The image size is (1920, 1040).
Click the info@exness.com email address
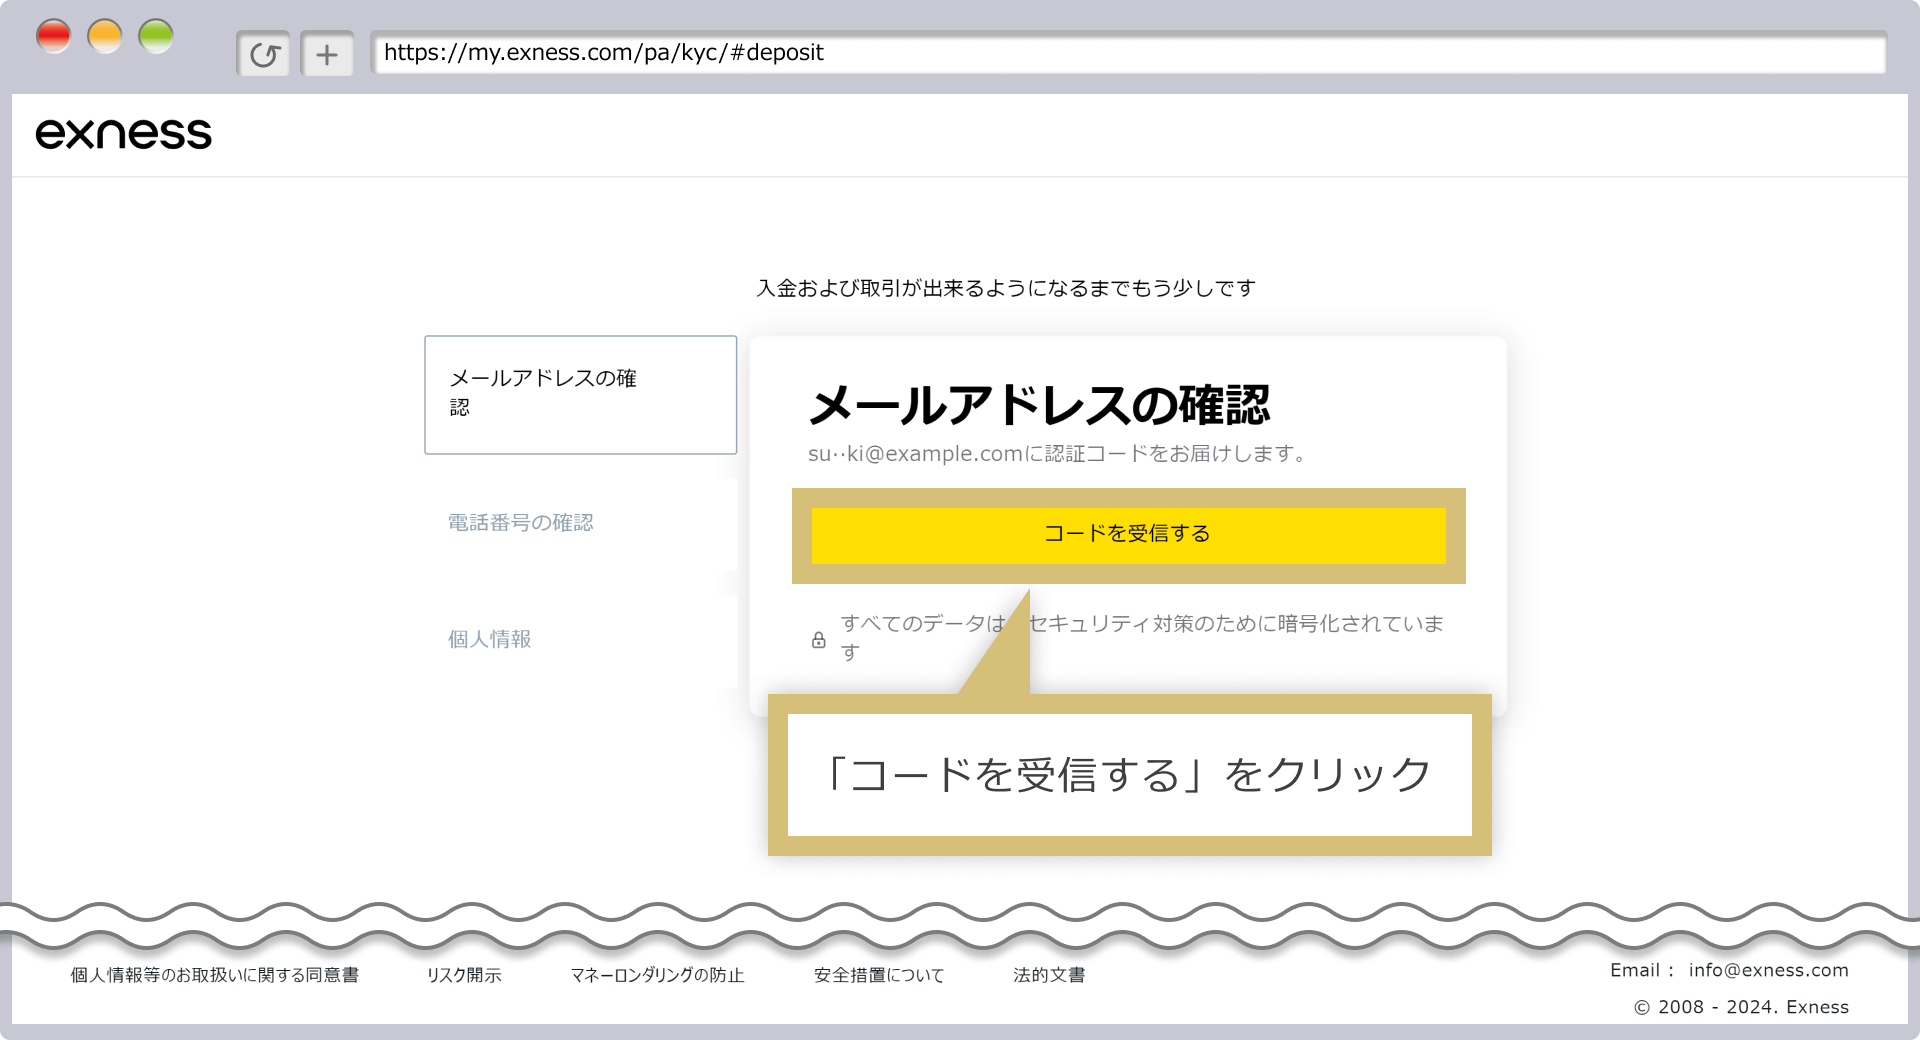[1768, 970]
